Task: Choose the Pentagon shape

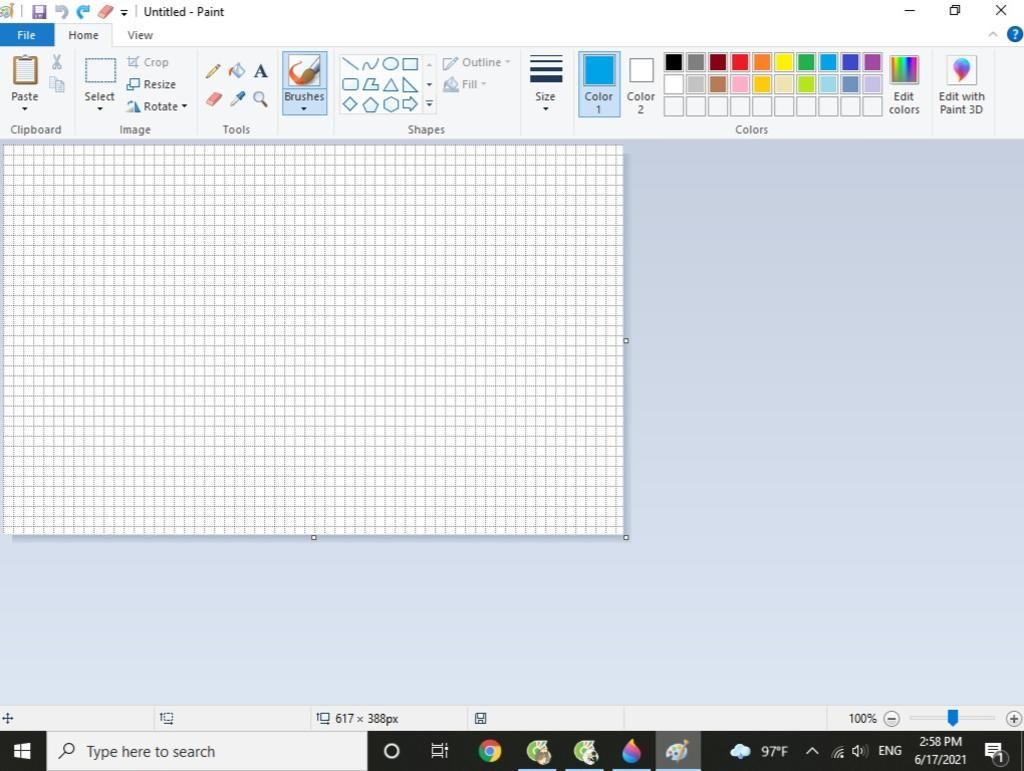Action: [370, 104]
